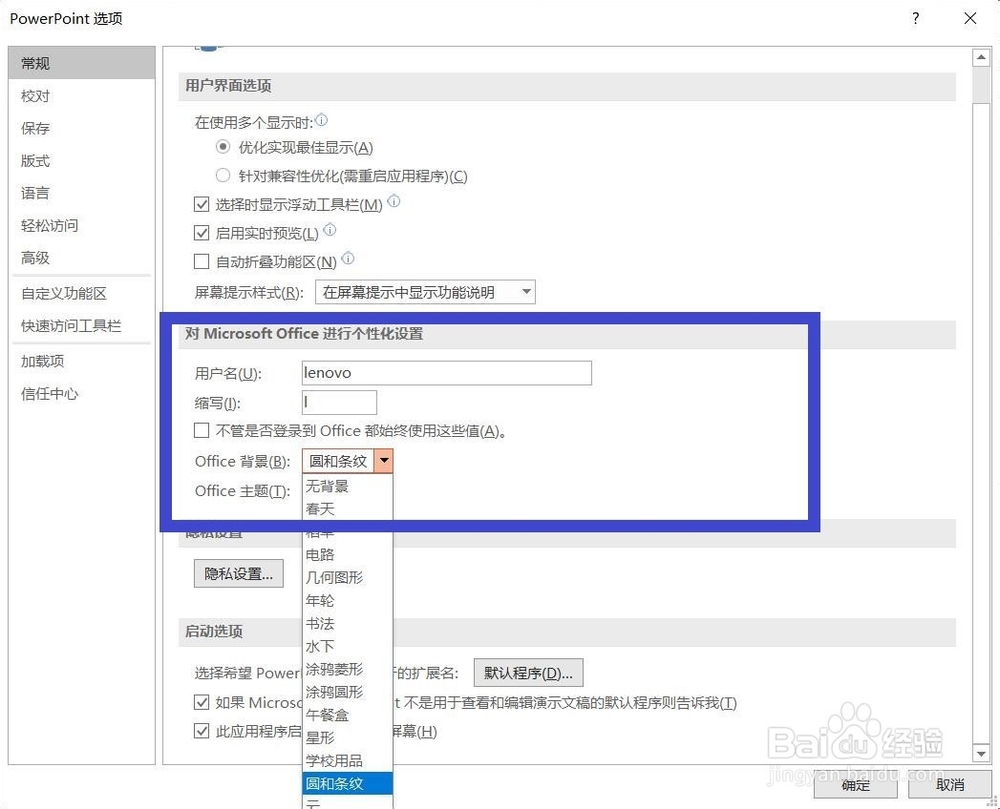
Task: Choose 无背景 from background list
Action: (347, 486)
